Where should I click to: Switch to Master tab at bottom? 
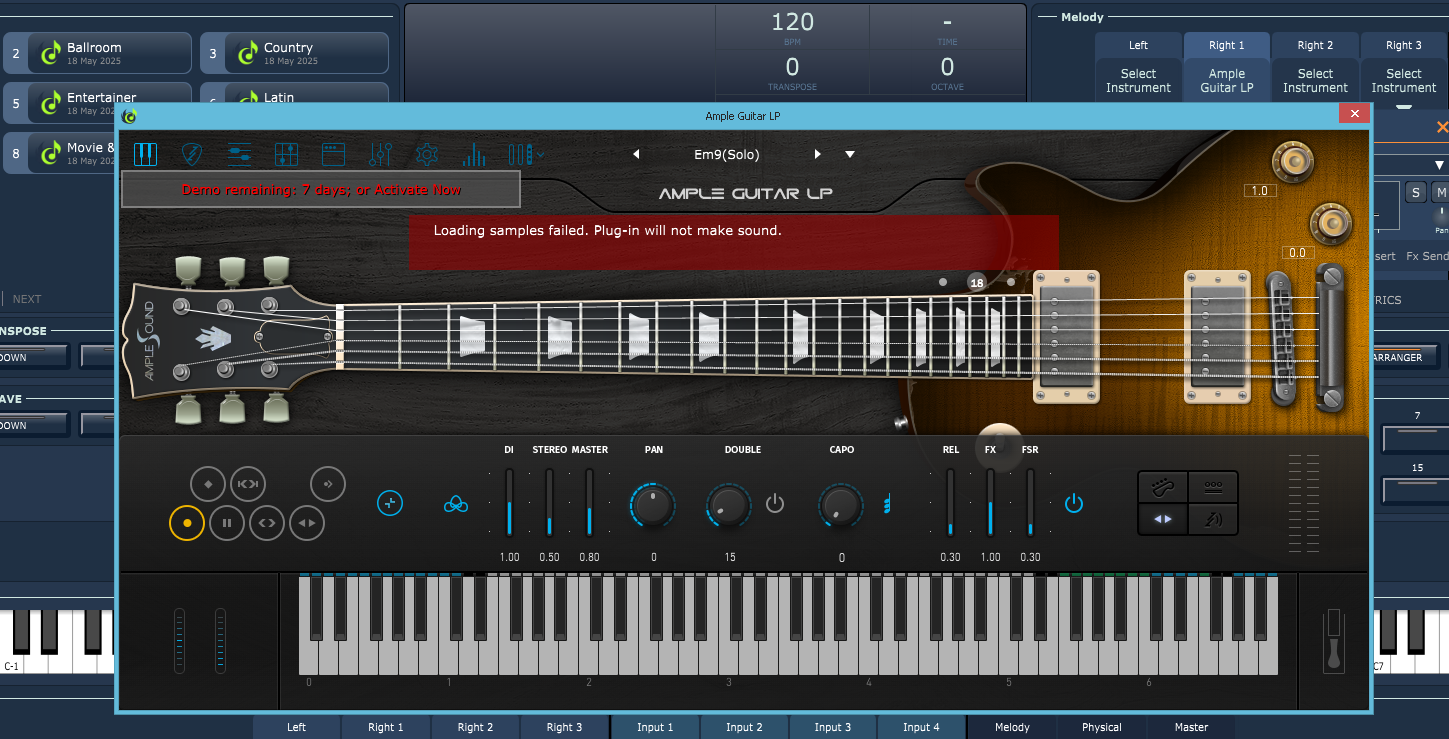[x=1191, y=727]
